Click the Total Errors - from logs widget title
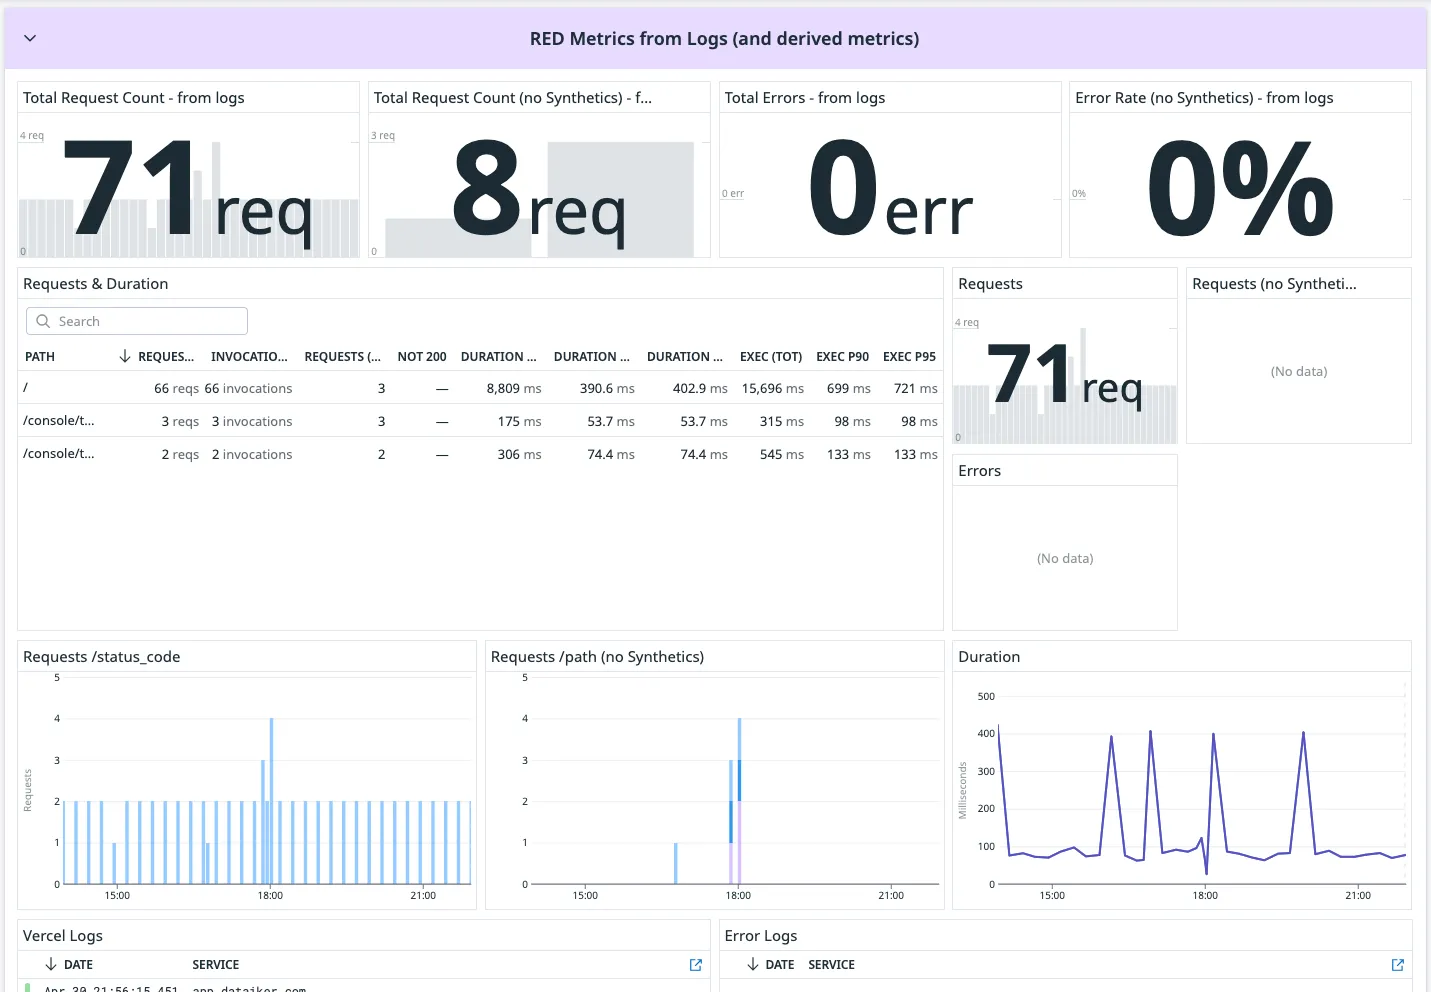The width and height of the screenshot is (1431, 992). (804, 98)
